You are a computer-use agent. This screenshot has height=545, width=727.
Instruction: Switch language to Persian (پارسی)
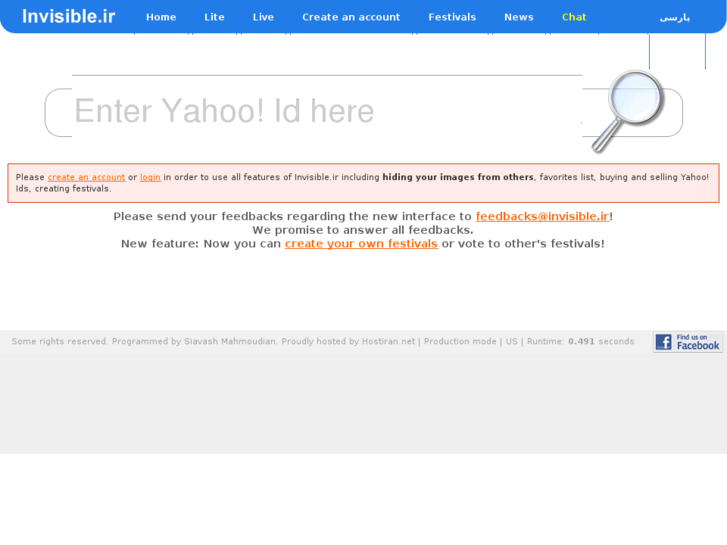[x=675, y=18]
